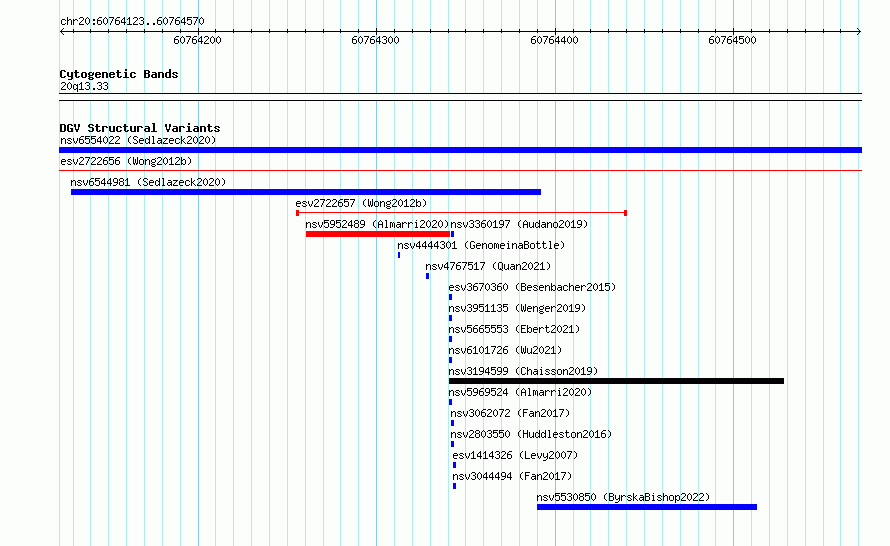
Task: Open esv1414326 (Levy2007) label
Action: [x=515, y=455]
